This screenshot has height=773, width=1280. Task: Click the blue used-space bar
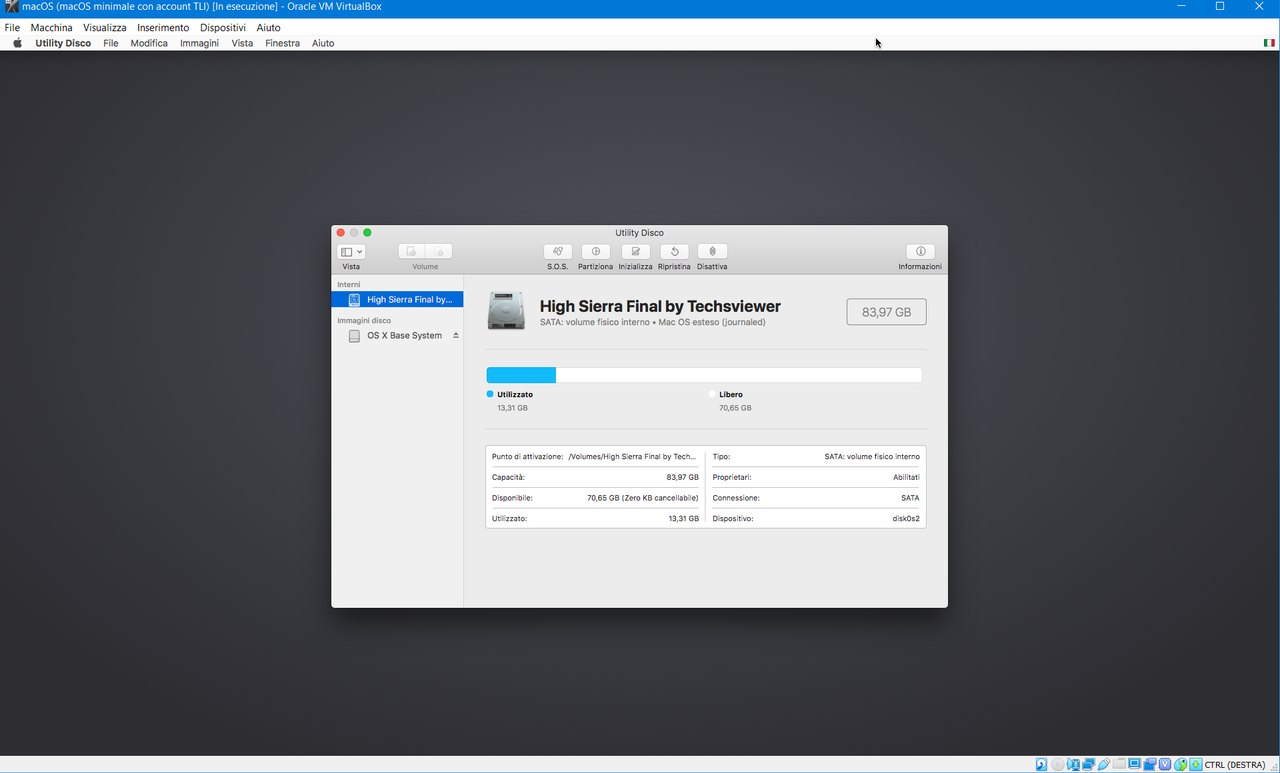tap(521, 375)
